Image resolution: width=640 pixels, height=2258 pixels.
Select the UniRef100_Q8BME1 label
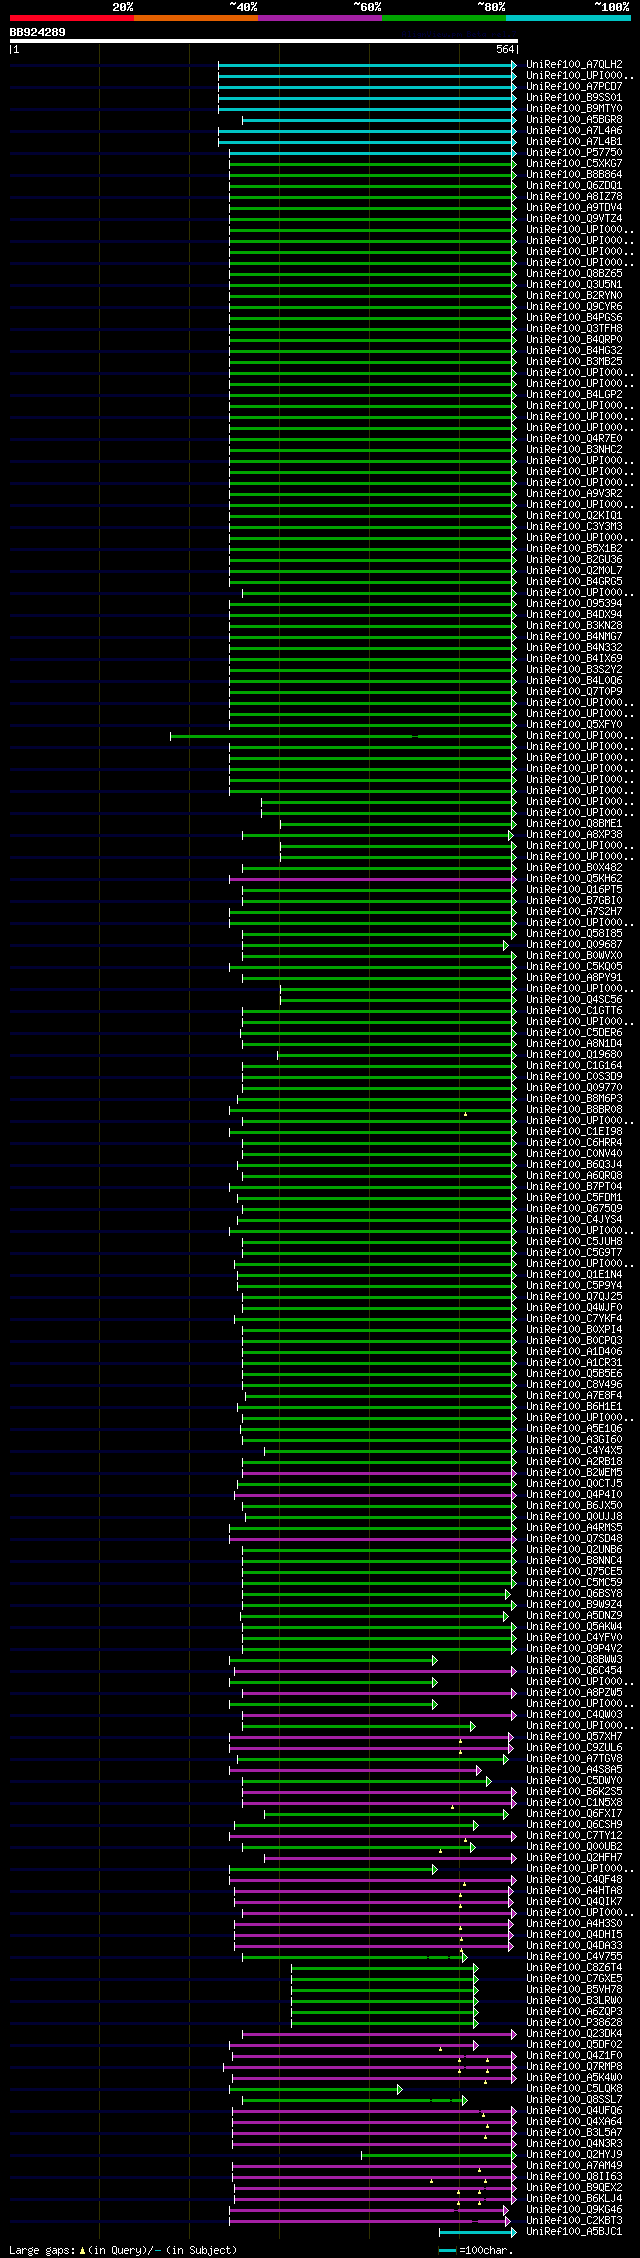click(x=574, y=823)
